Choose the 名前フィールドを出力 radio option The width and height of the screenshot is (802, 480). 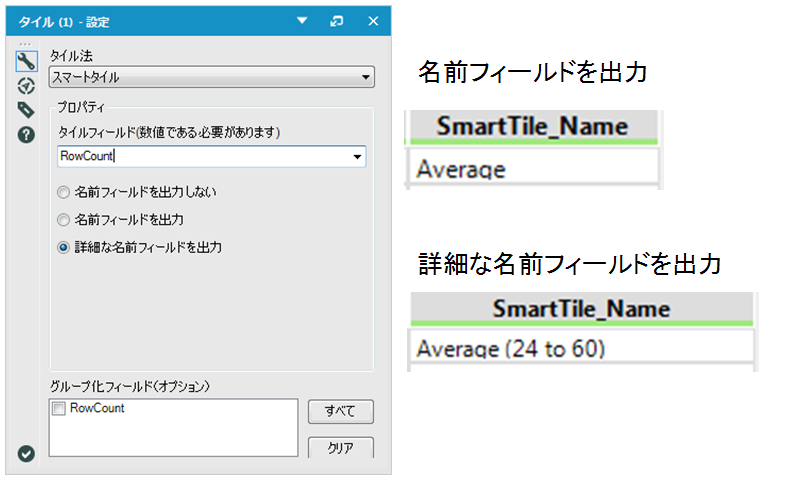64,218
